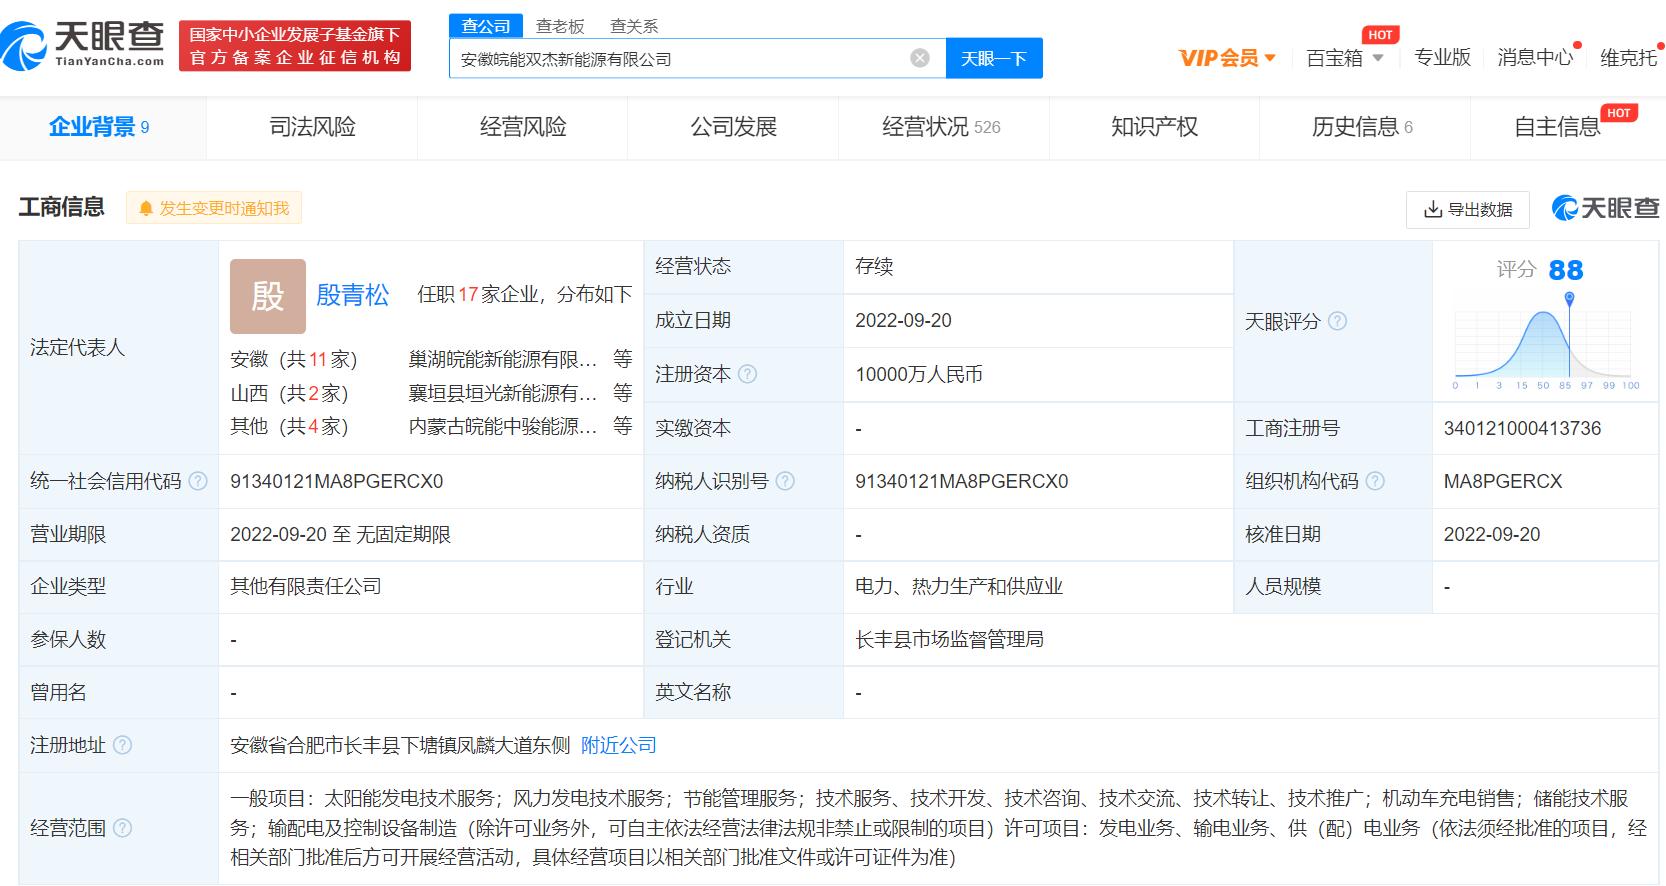Click the score marker on 天眼评分 chart
Viewport: 1666px width, 886px height.
[1569, 299]
